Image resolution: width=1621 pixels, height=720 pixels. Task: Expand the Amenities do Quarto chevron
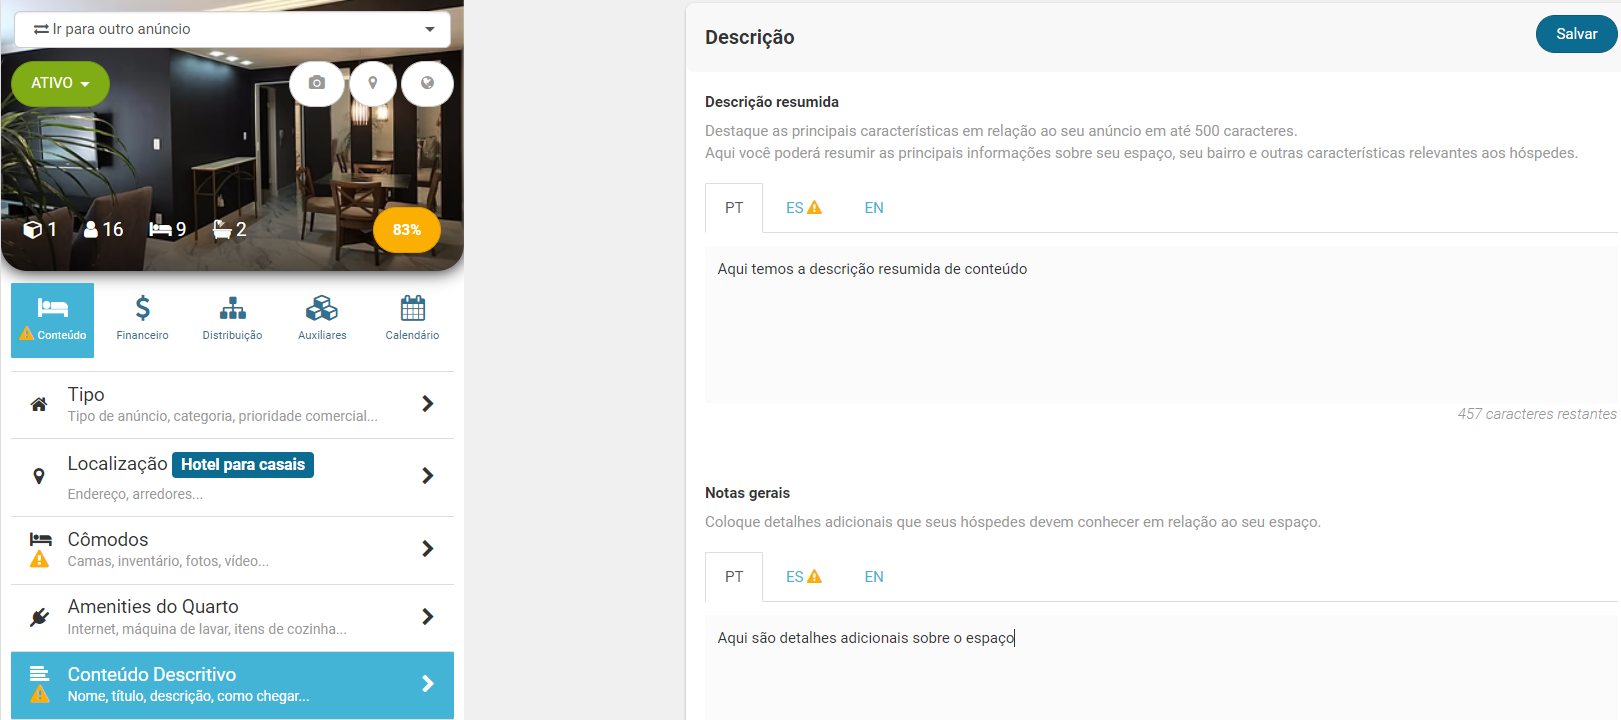click(x=428, y=617)
